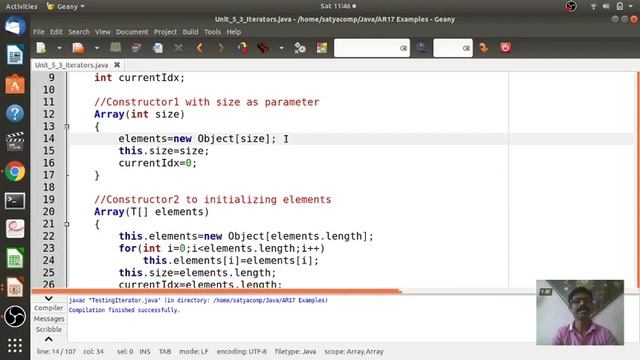This screenshot has height=360, width=640.
Task: Switch to the Compiler message tab
Action: click(x=49, y=308)
